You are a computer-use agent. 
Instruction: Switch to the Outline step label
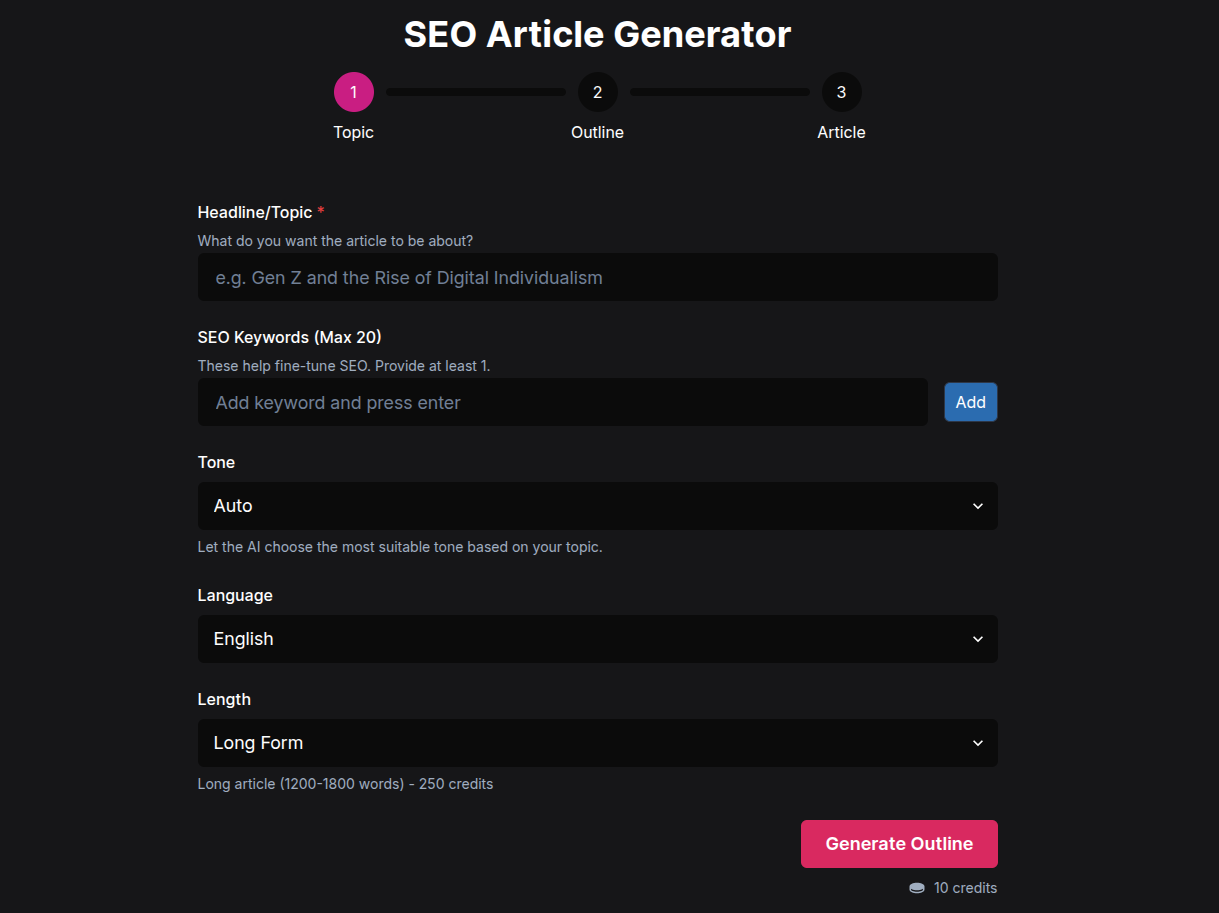[x=597, y=132]
